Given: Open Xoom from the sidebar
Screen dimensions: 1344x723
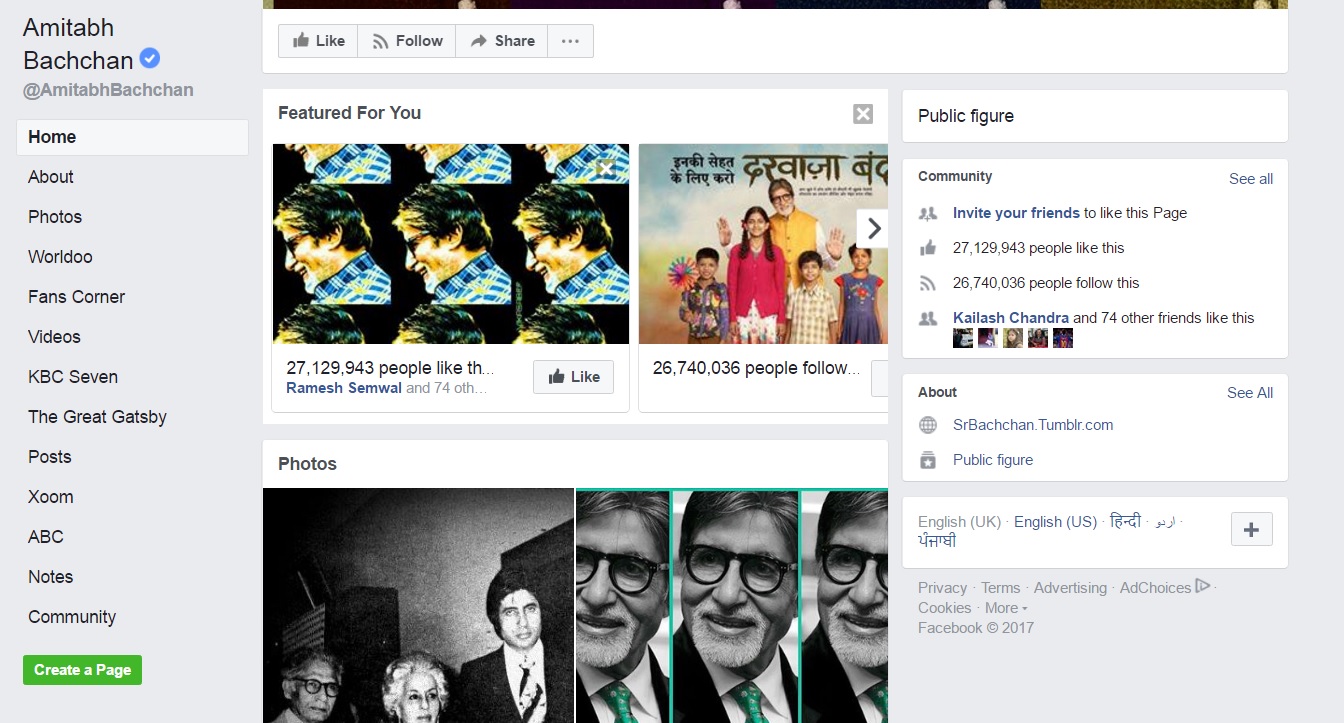Looking at the screenshot, I should click(x=51, y=497).
